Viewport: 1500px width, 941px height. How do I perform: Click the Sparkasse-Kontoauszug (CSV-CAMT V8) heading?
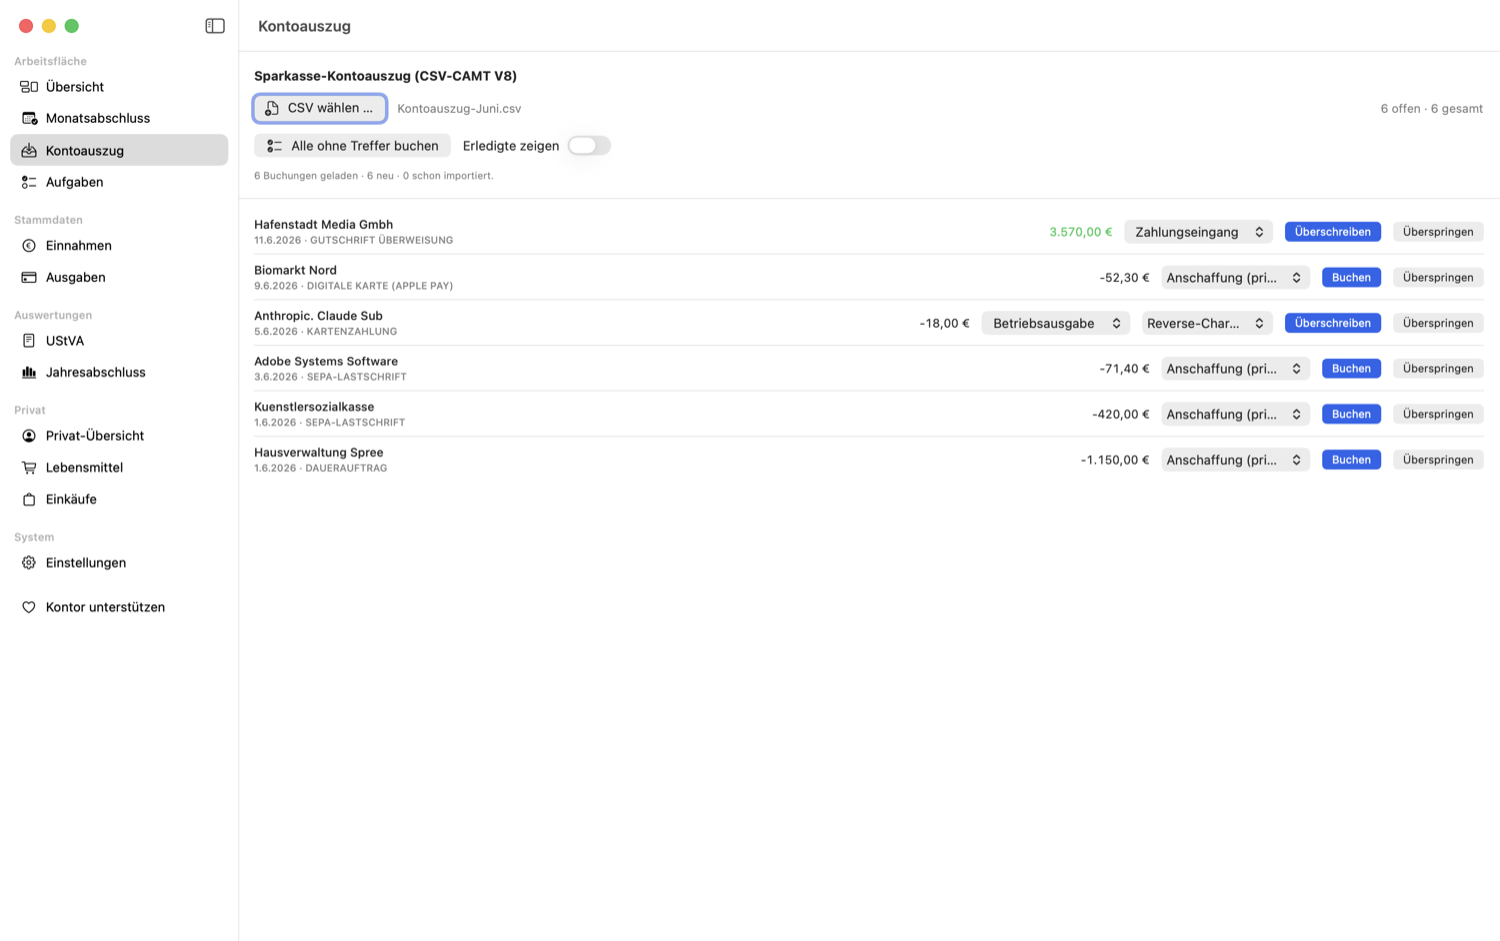click(385, 76)
